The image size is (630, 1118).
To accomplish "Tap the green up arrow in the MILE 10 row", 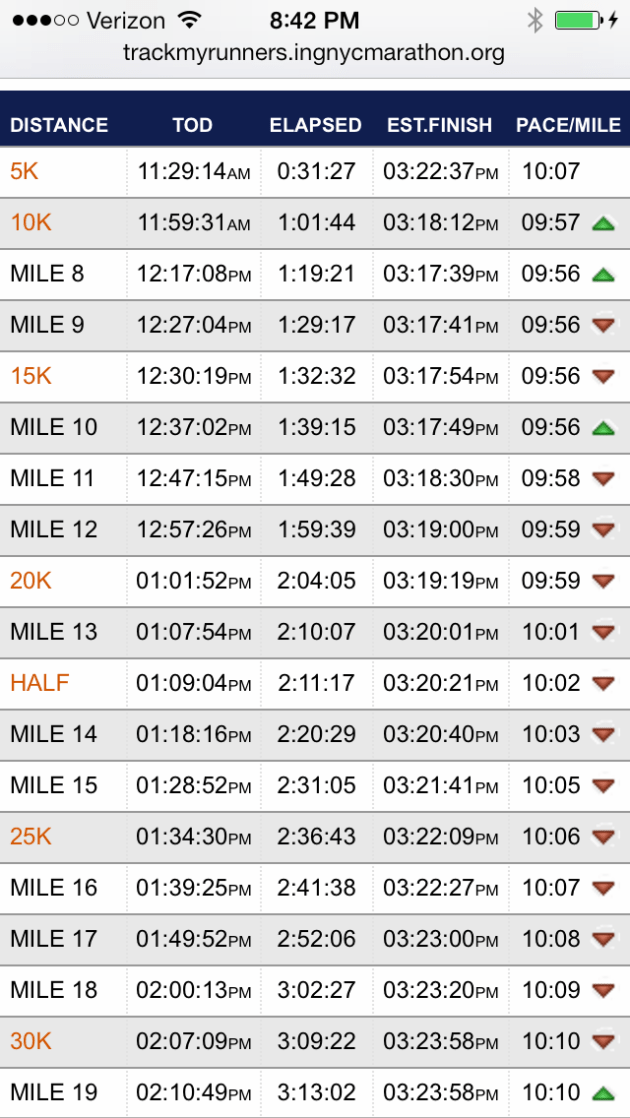I will (x=602, y=427).
